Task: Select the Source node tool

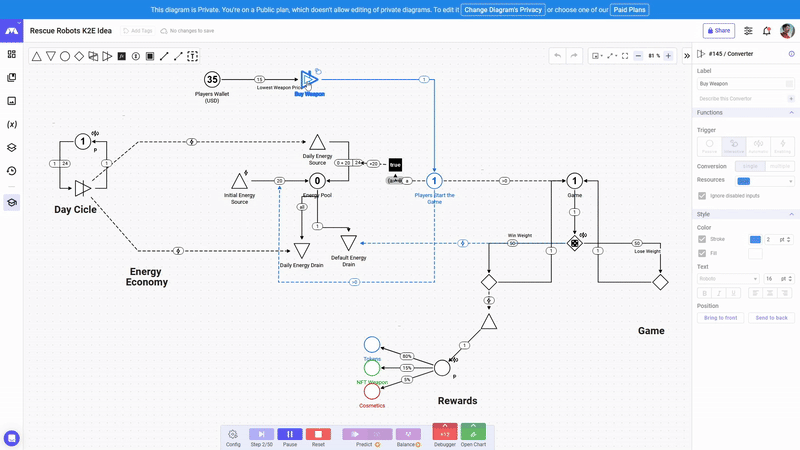Action: (36, 56)
